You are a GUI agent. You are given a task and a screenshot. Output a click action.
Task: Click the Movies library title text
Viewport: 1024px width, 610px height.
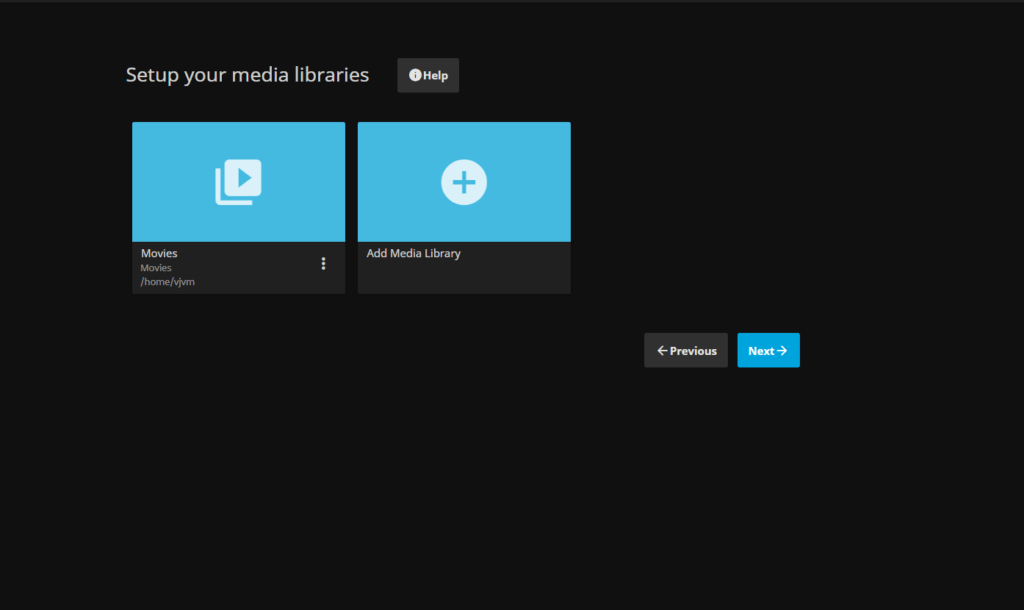point(159,253)
